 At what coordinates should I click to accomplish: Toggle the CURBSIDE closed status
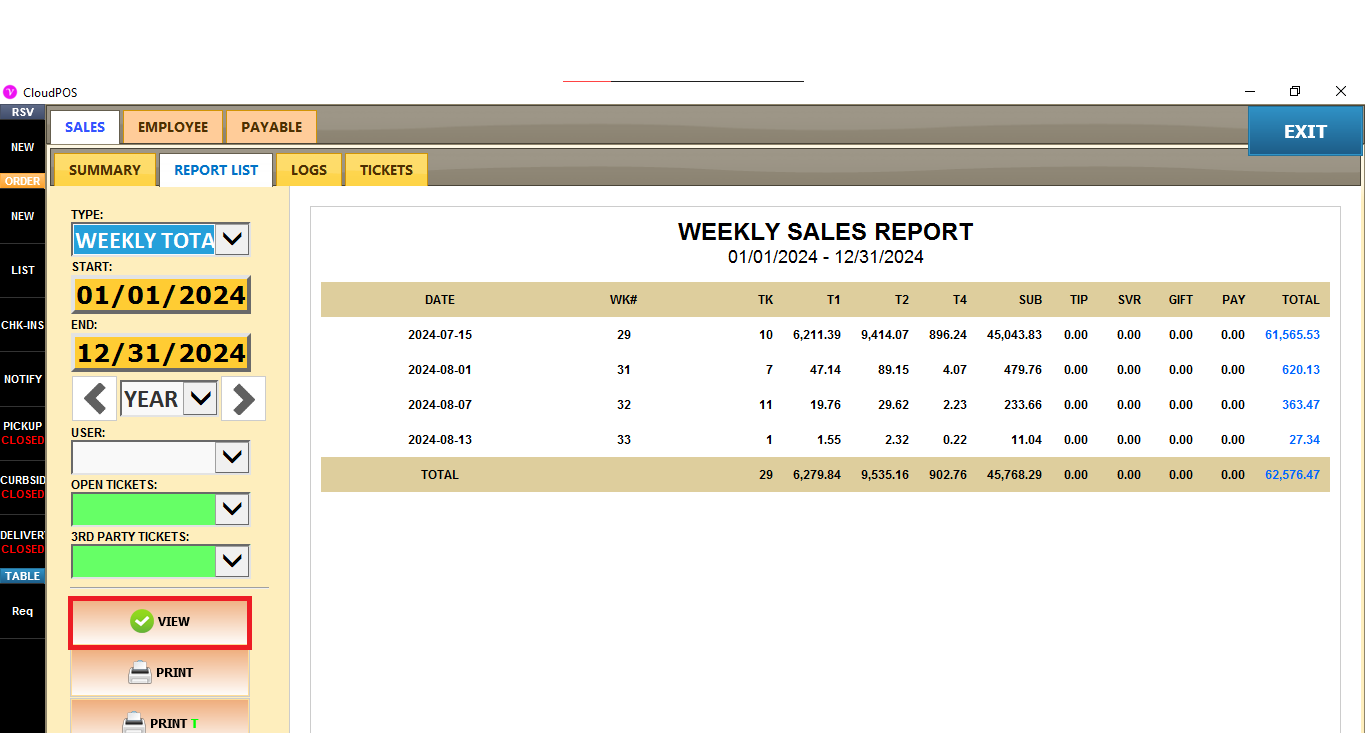click(22, 487)
